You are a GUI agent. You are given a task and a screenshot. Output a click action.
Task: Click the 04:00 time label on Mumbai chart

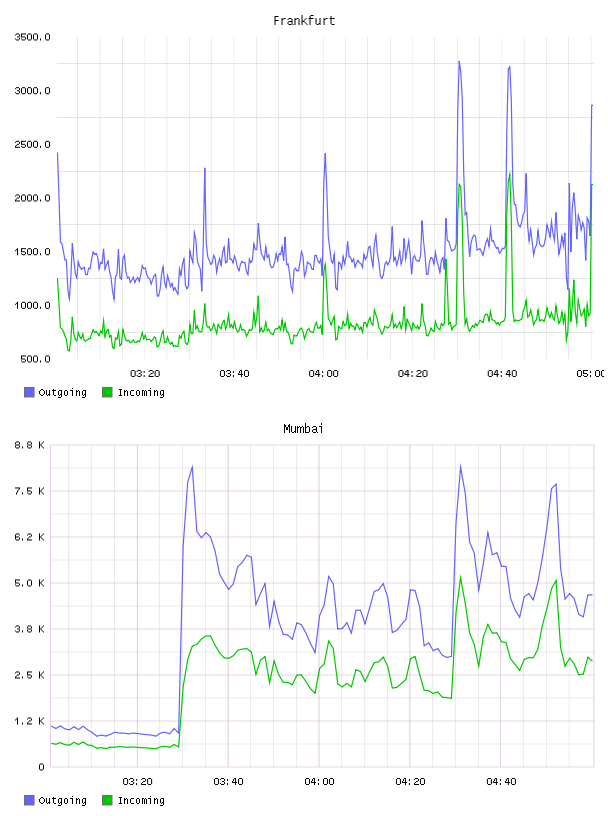(319, 782)
